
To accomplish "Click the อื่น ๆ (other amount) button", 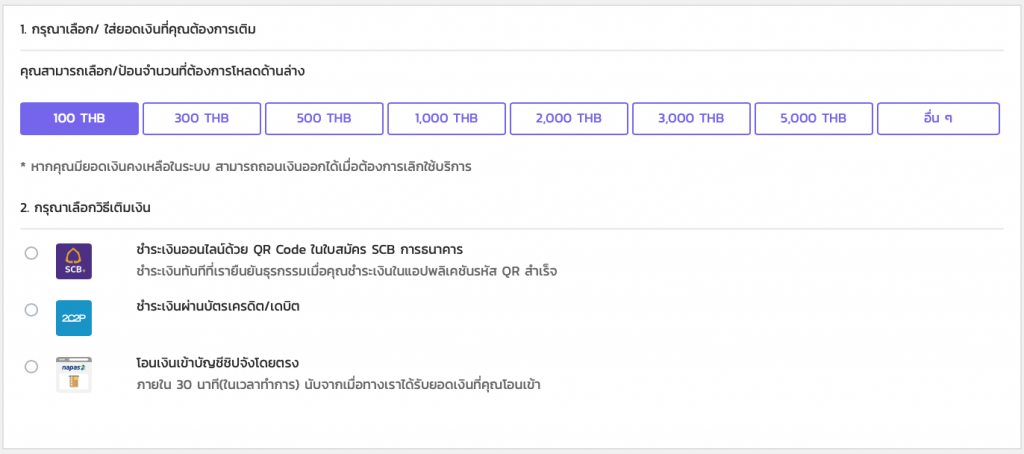I will (x=937, y=118).
